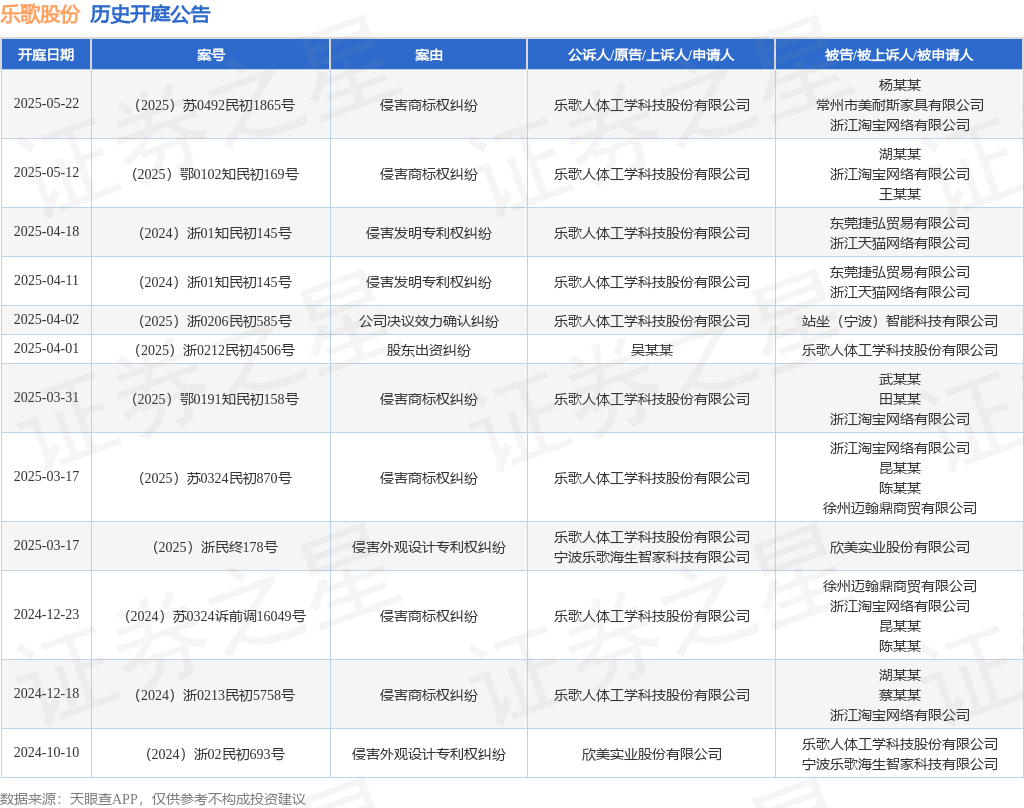1024x808 pixels.
Task: Click defendant 王某某
Action: (900, 194)
